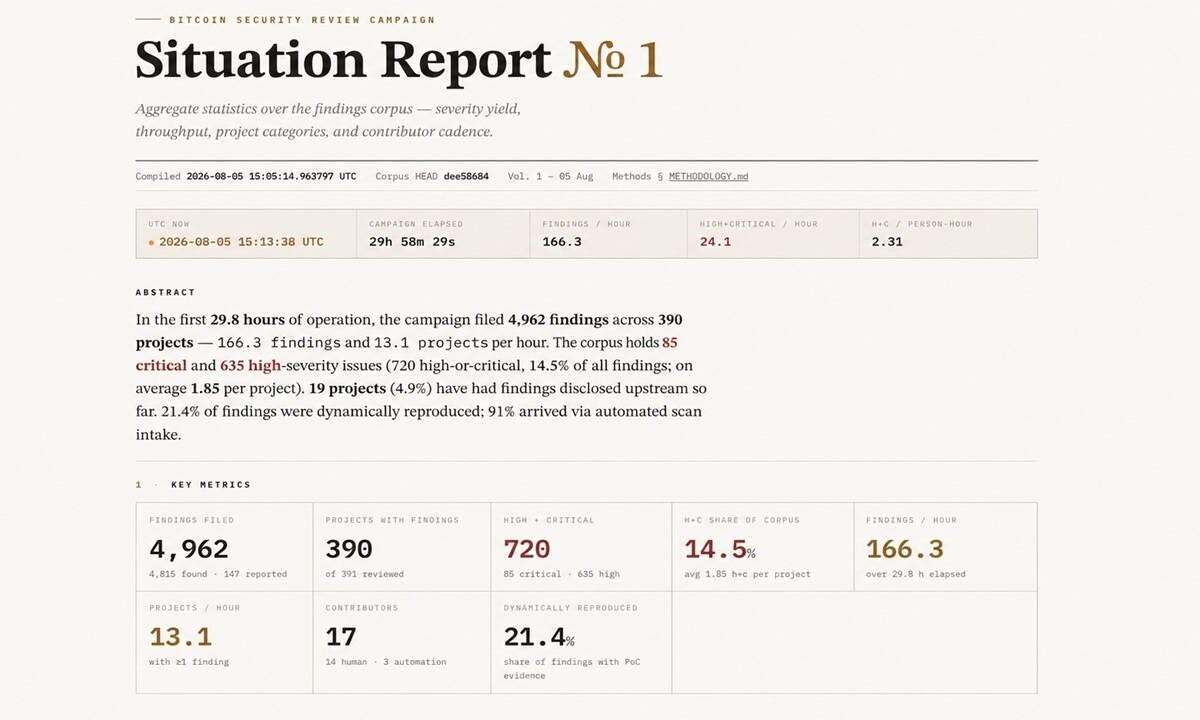
Task: Click the bold 4,962 findings in abstract
Action: pos(558,320)
